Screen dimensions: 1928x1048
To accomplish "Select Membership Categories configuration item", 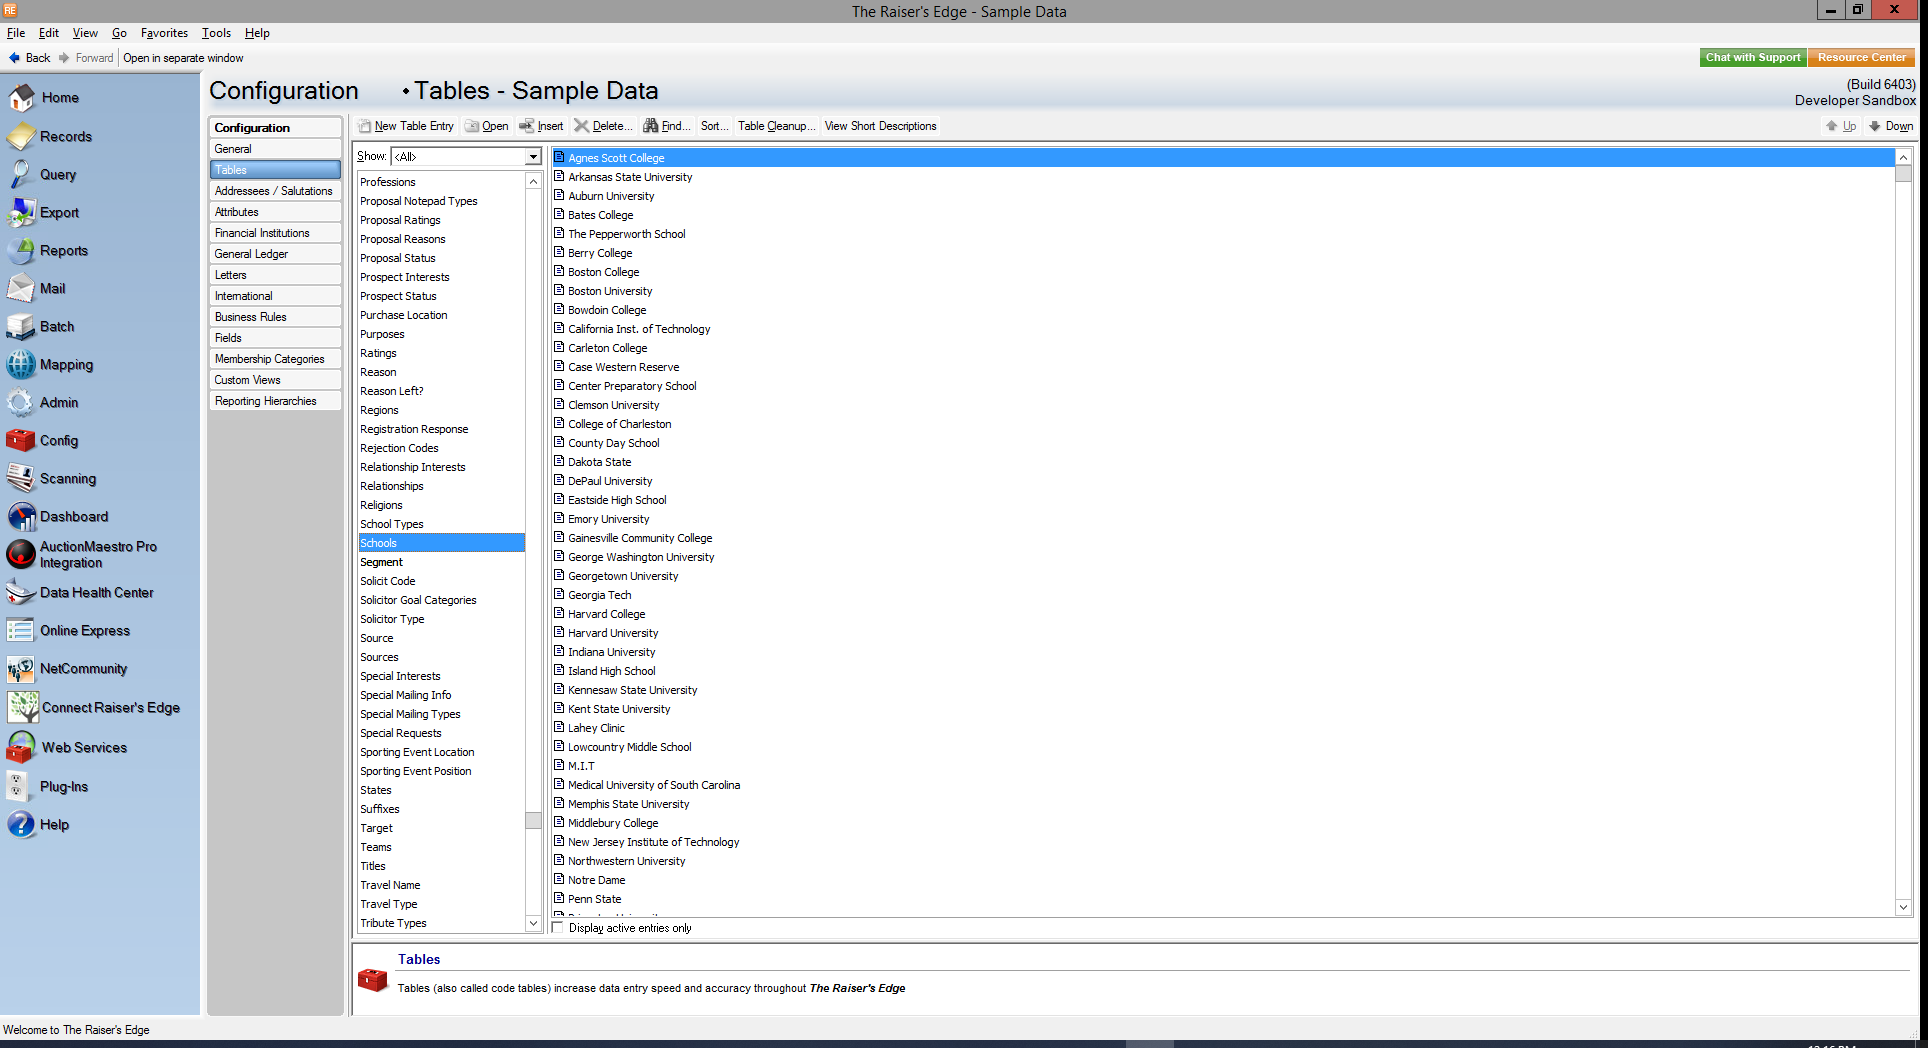I will pos(275,359).
